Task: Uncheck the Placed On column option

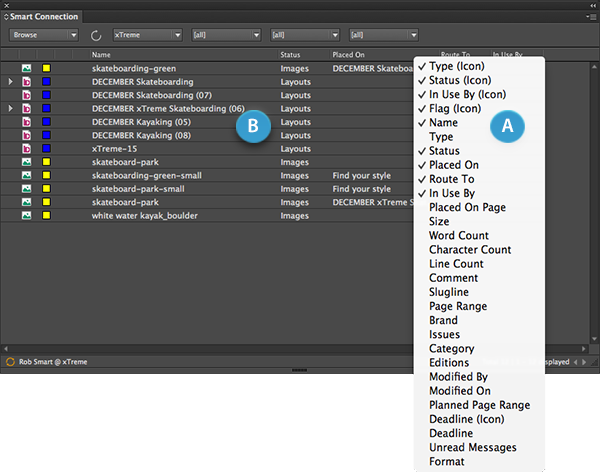Action: point(479,165)
